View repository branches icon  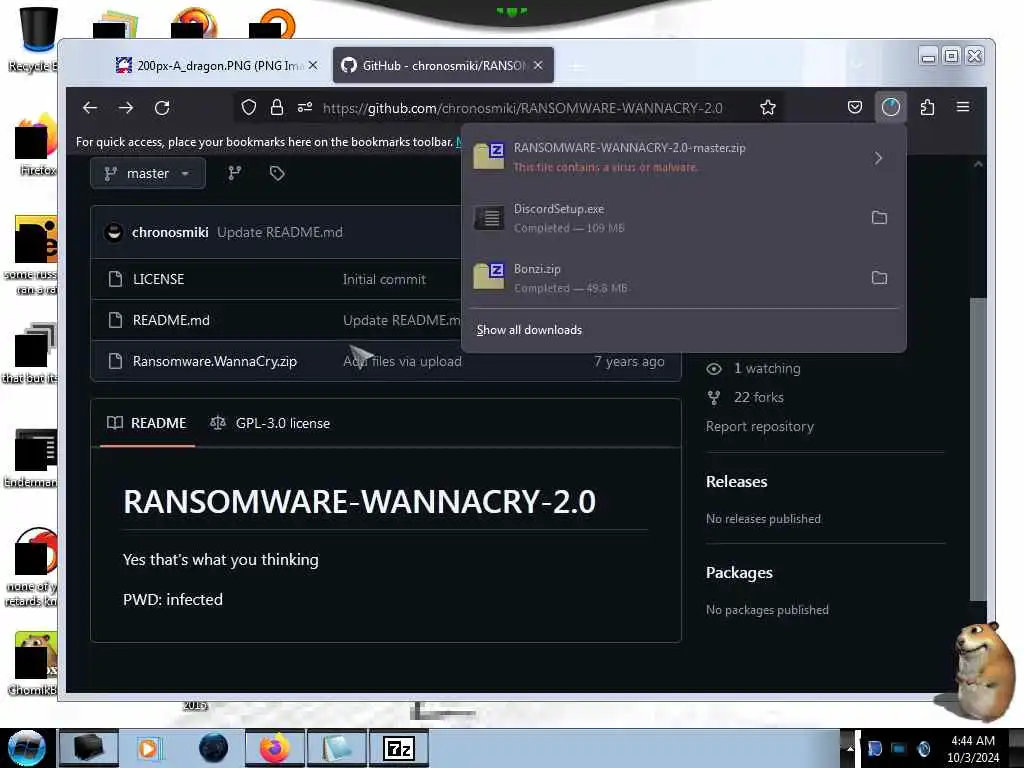coord(234,173)
